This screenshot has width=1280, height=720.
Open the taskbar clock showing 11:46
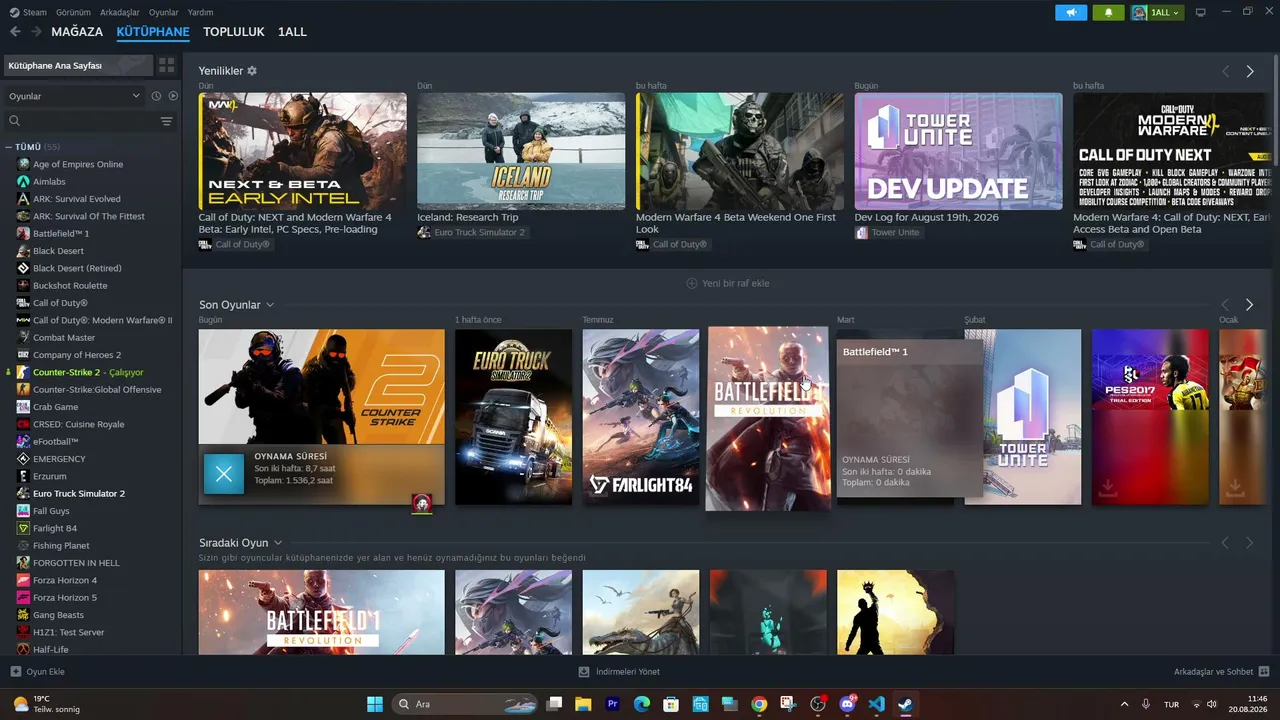(1249, 704)
